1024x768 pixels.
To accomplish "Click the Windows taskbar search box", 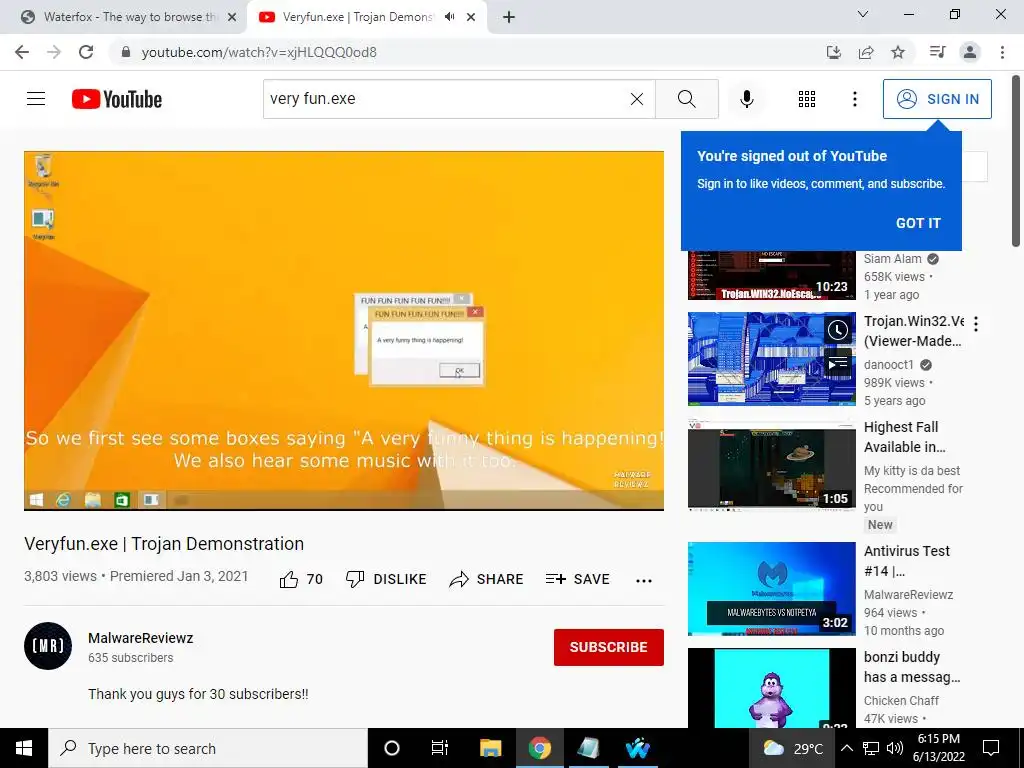I will (x=208, y=748).
